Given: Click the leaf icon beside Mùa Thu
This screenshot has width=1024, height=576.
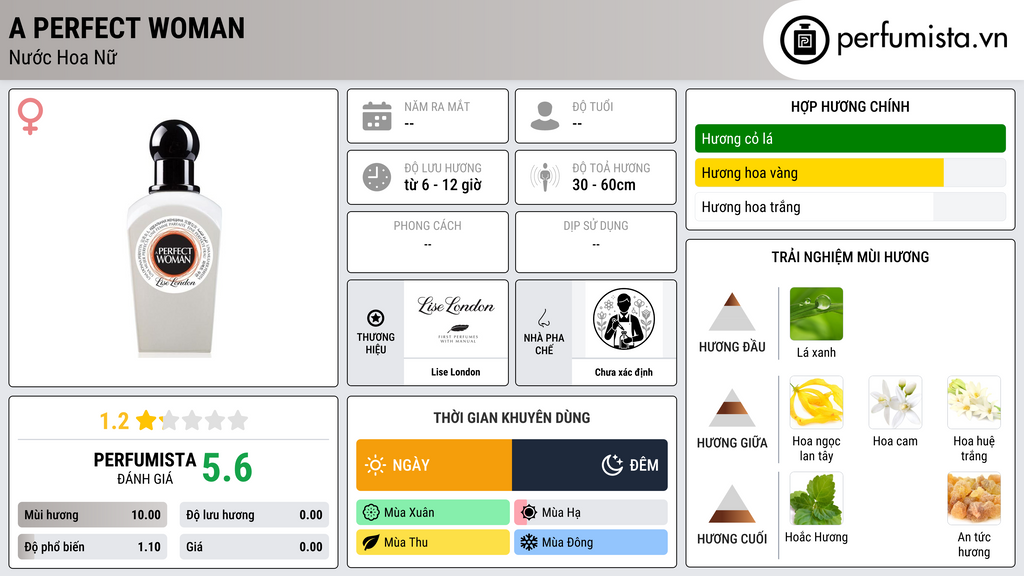Looking at the screenshot, I should point(371,542).
